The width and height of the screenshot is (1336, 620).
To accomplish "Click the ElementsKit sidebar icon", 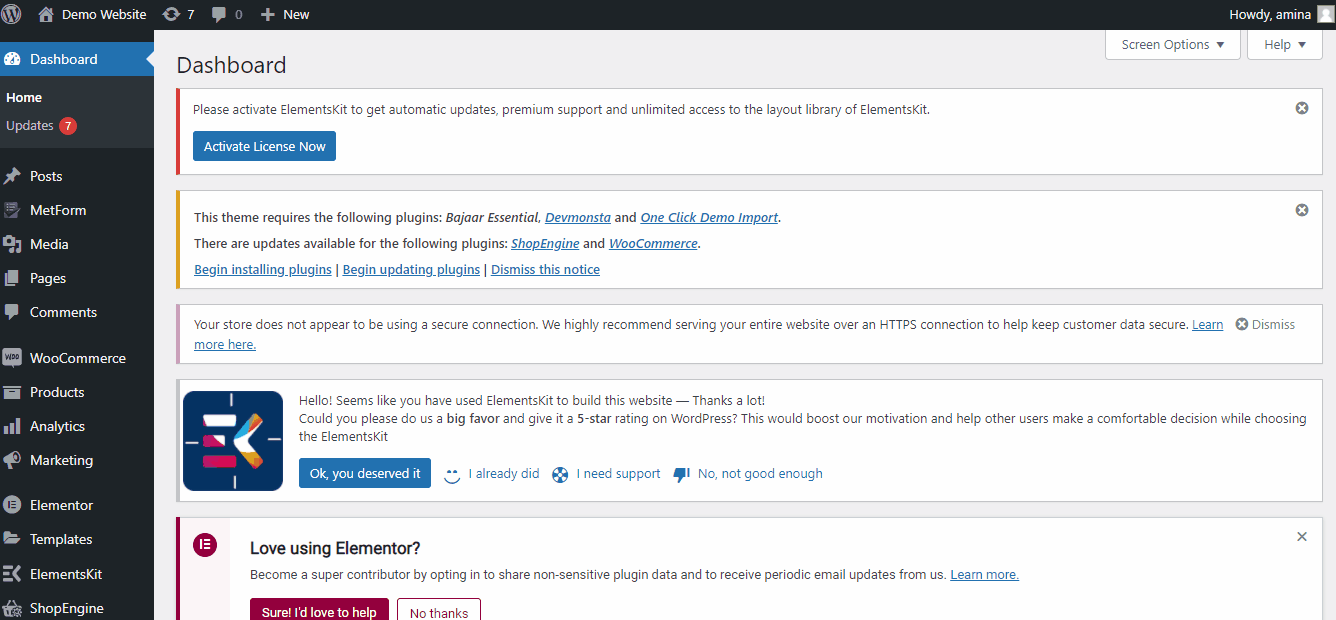I will pos(12,574).
